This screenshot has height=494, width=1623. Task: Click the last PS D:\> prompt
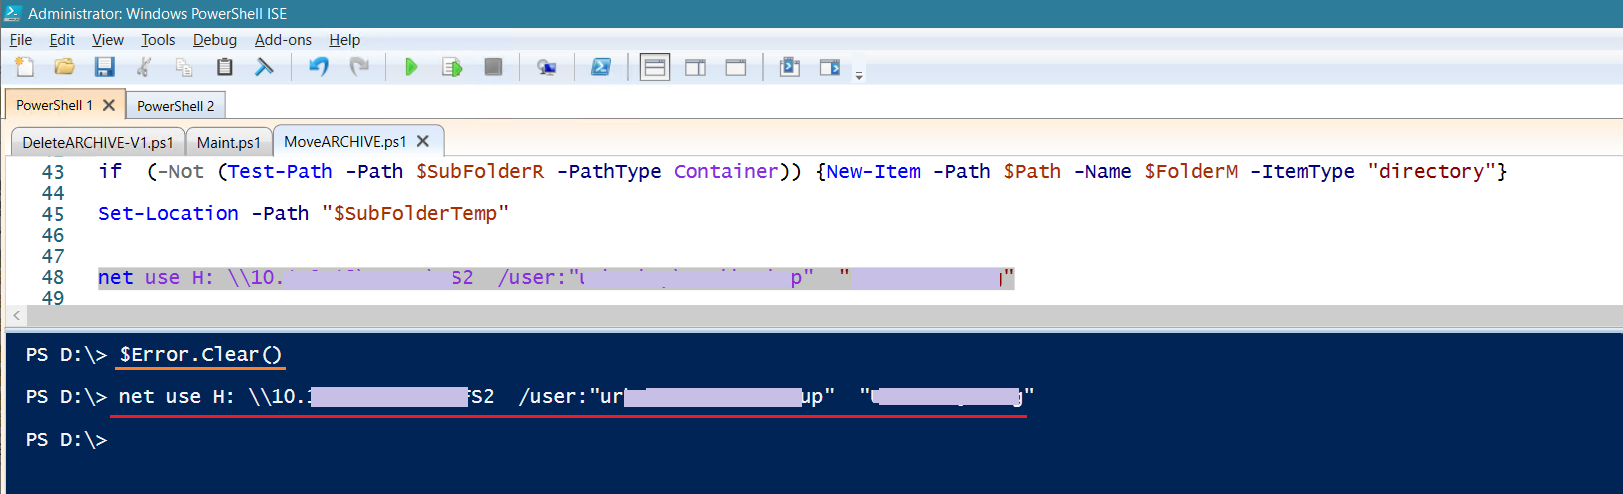click(x=66, y=439)
